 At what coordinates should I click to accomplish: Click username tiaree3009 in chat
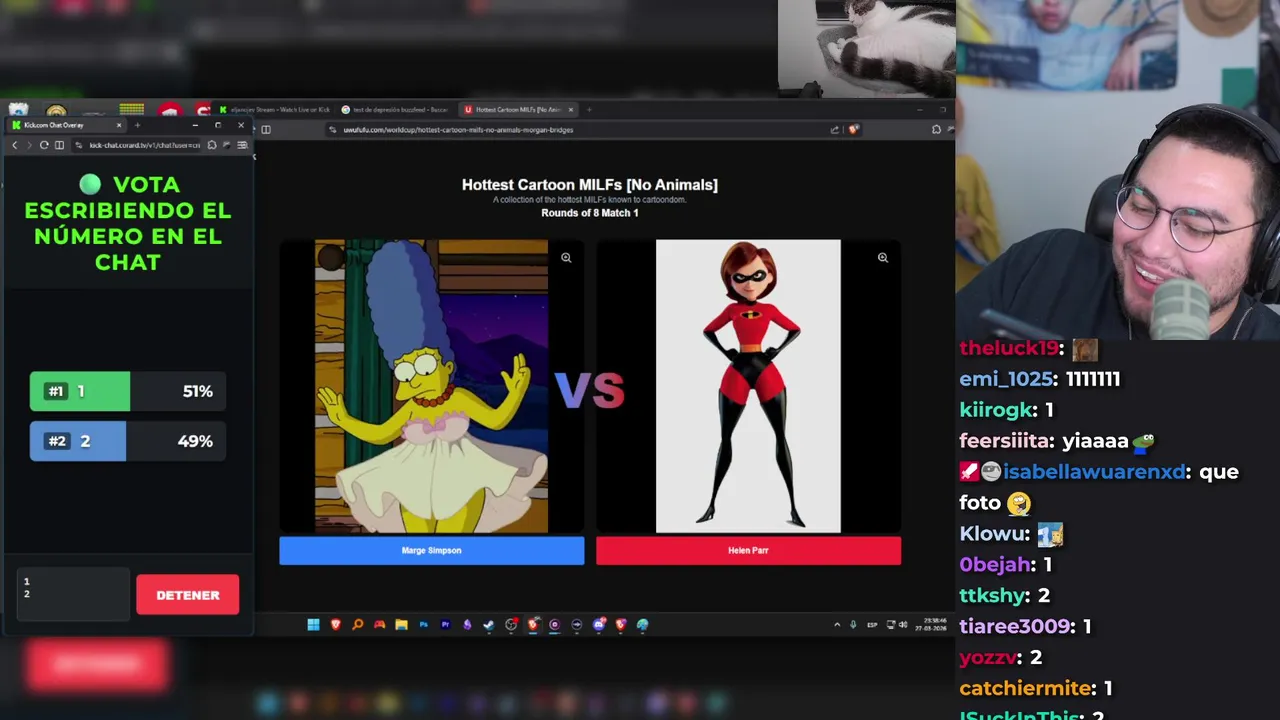pyautogui.click(x=1015, y=627)
